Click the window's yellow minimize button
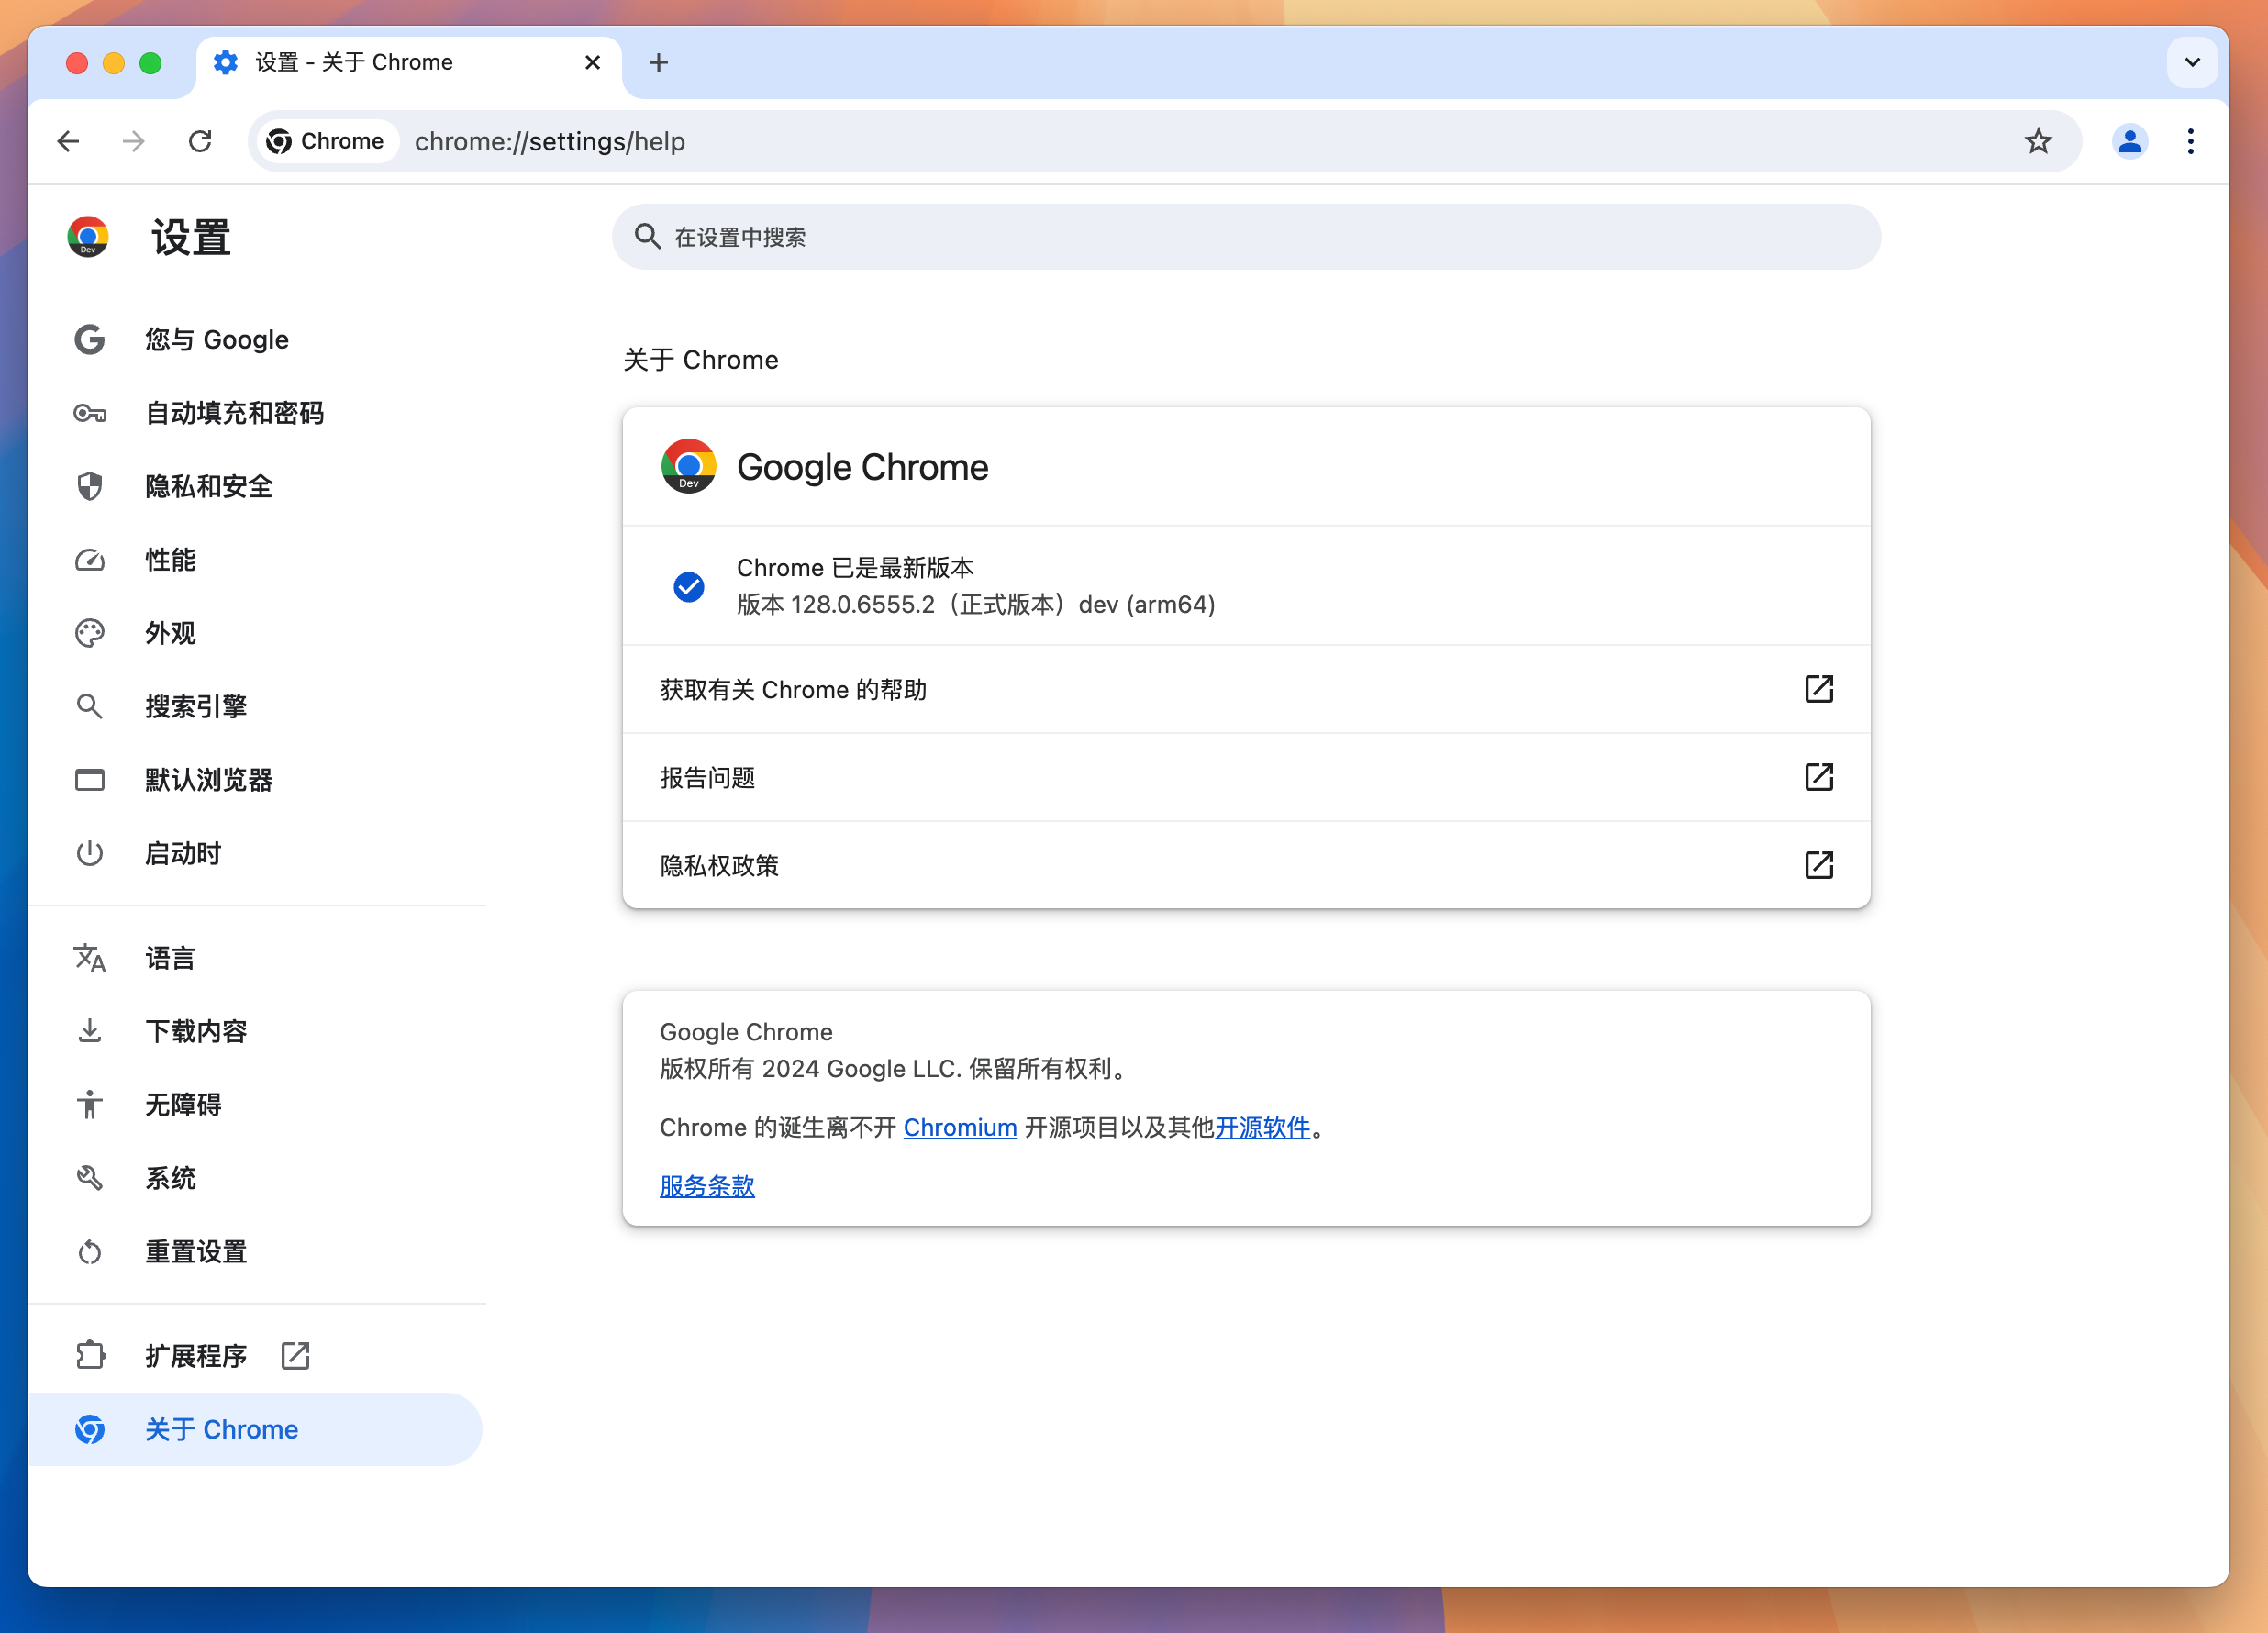Image resolution: width=2268 pixels, height=1633 pixels. [x=114, y=63]
